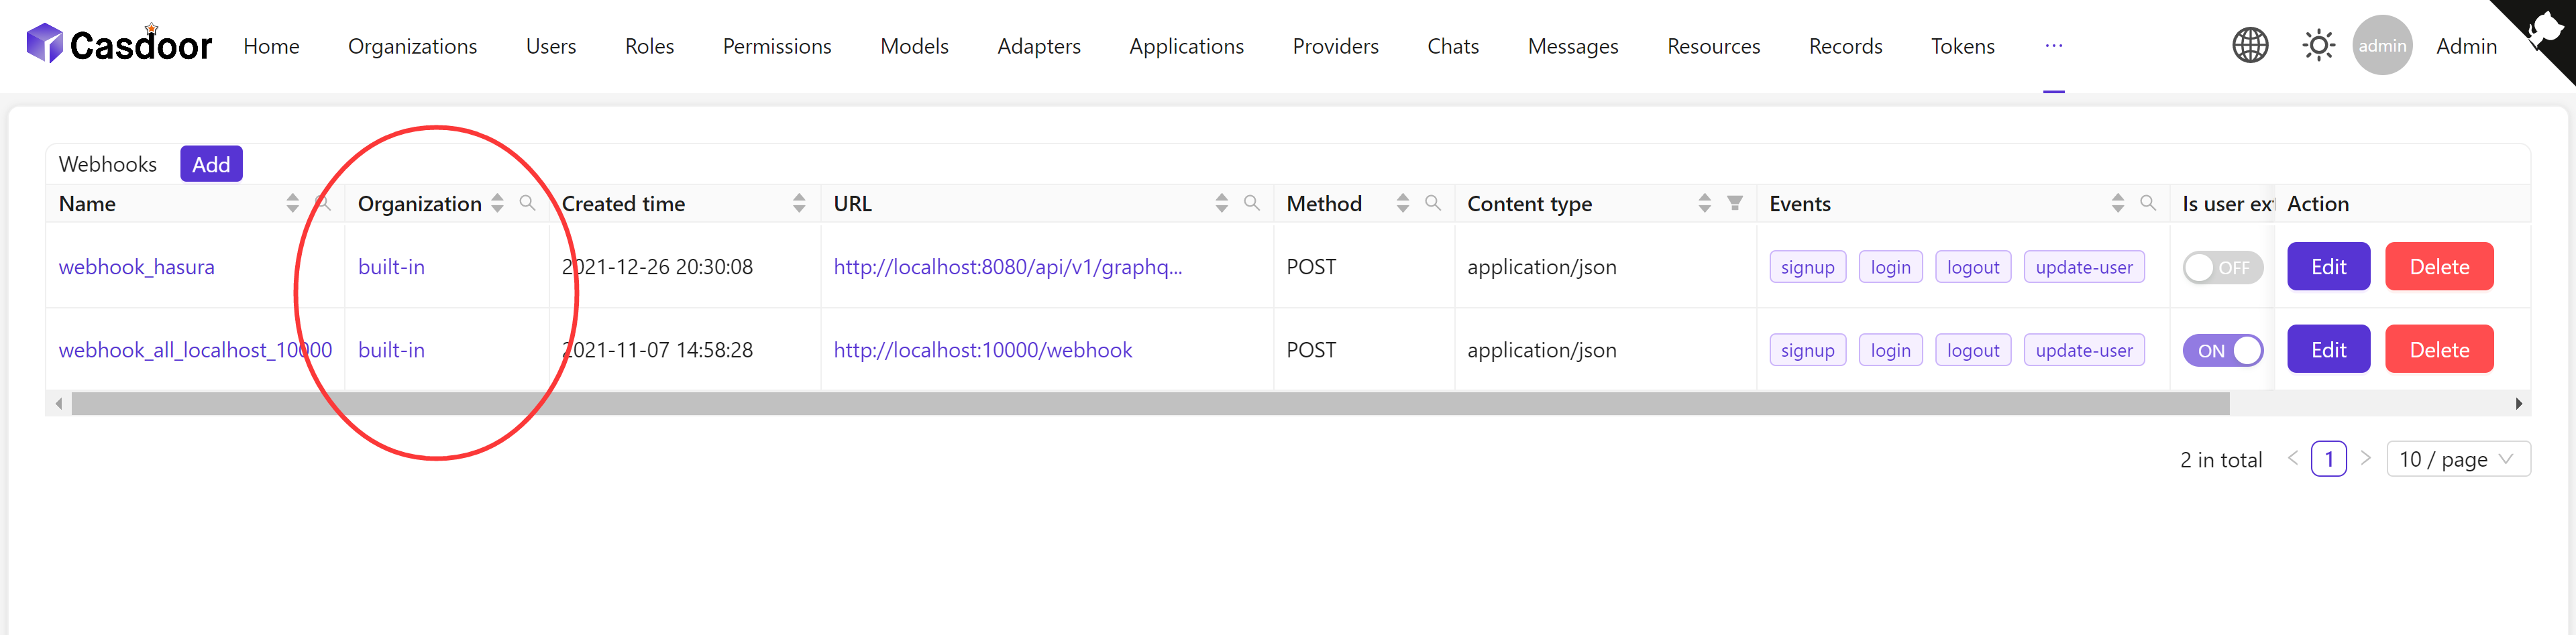The image size is (2576, 635).
Task: Open the search filter on Name column
Action: click(324, 203)
